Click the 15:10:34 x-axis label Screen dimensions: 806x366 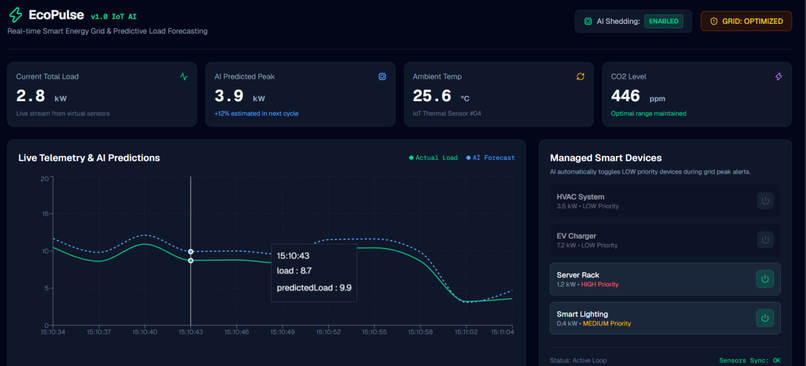click(53, 333)
